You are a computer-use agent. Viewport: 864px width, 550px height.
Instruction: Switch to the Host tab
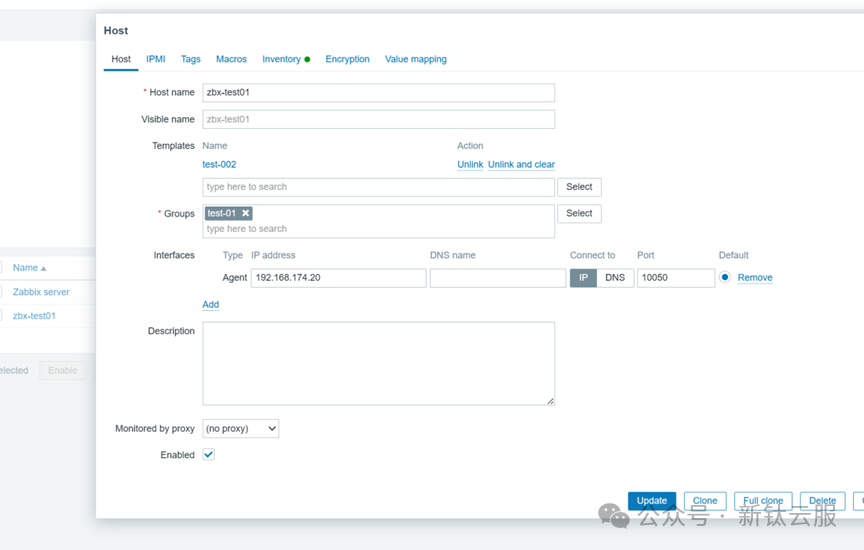(121, 59)
